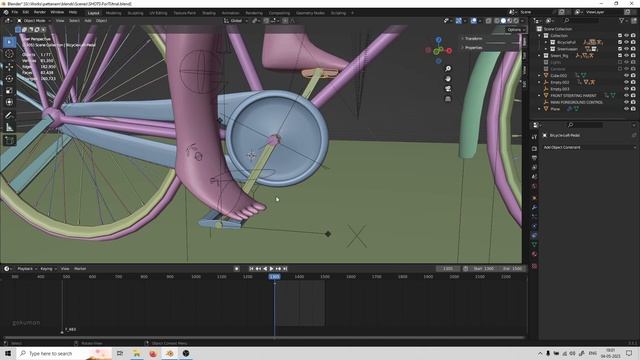
Task: Expand the BicycleFull collection tree arrow
Action: tap(546, 42)
